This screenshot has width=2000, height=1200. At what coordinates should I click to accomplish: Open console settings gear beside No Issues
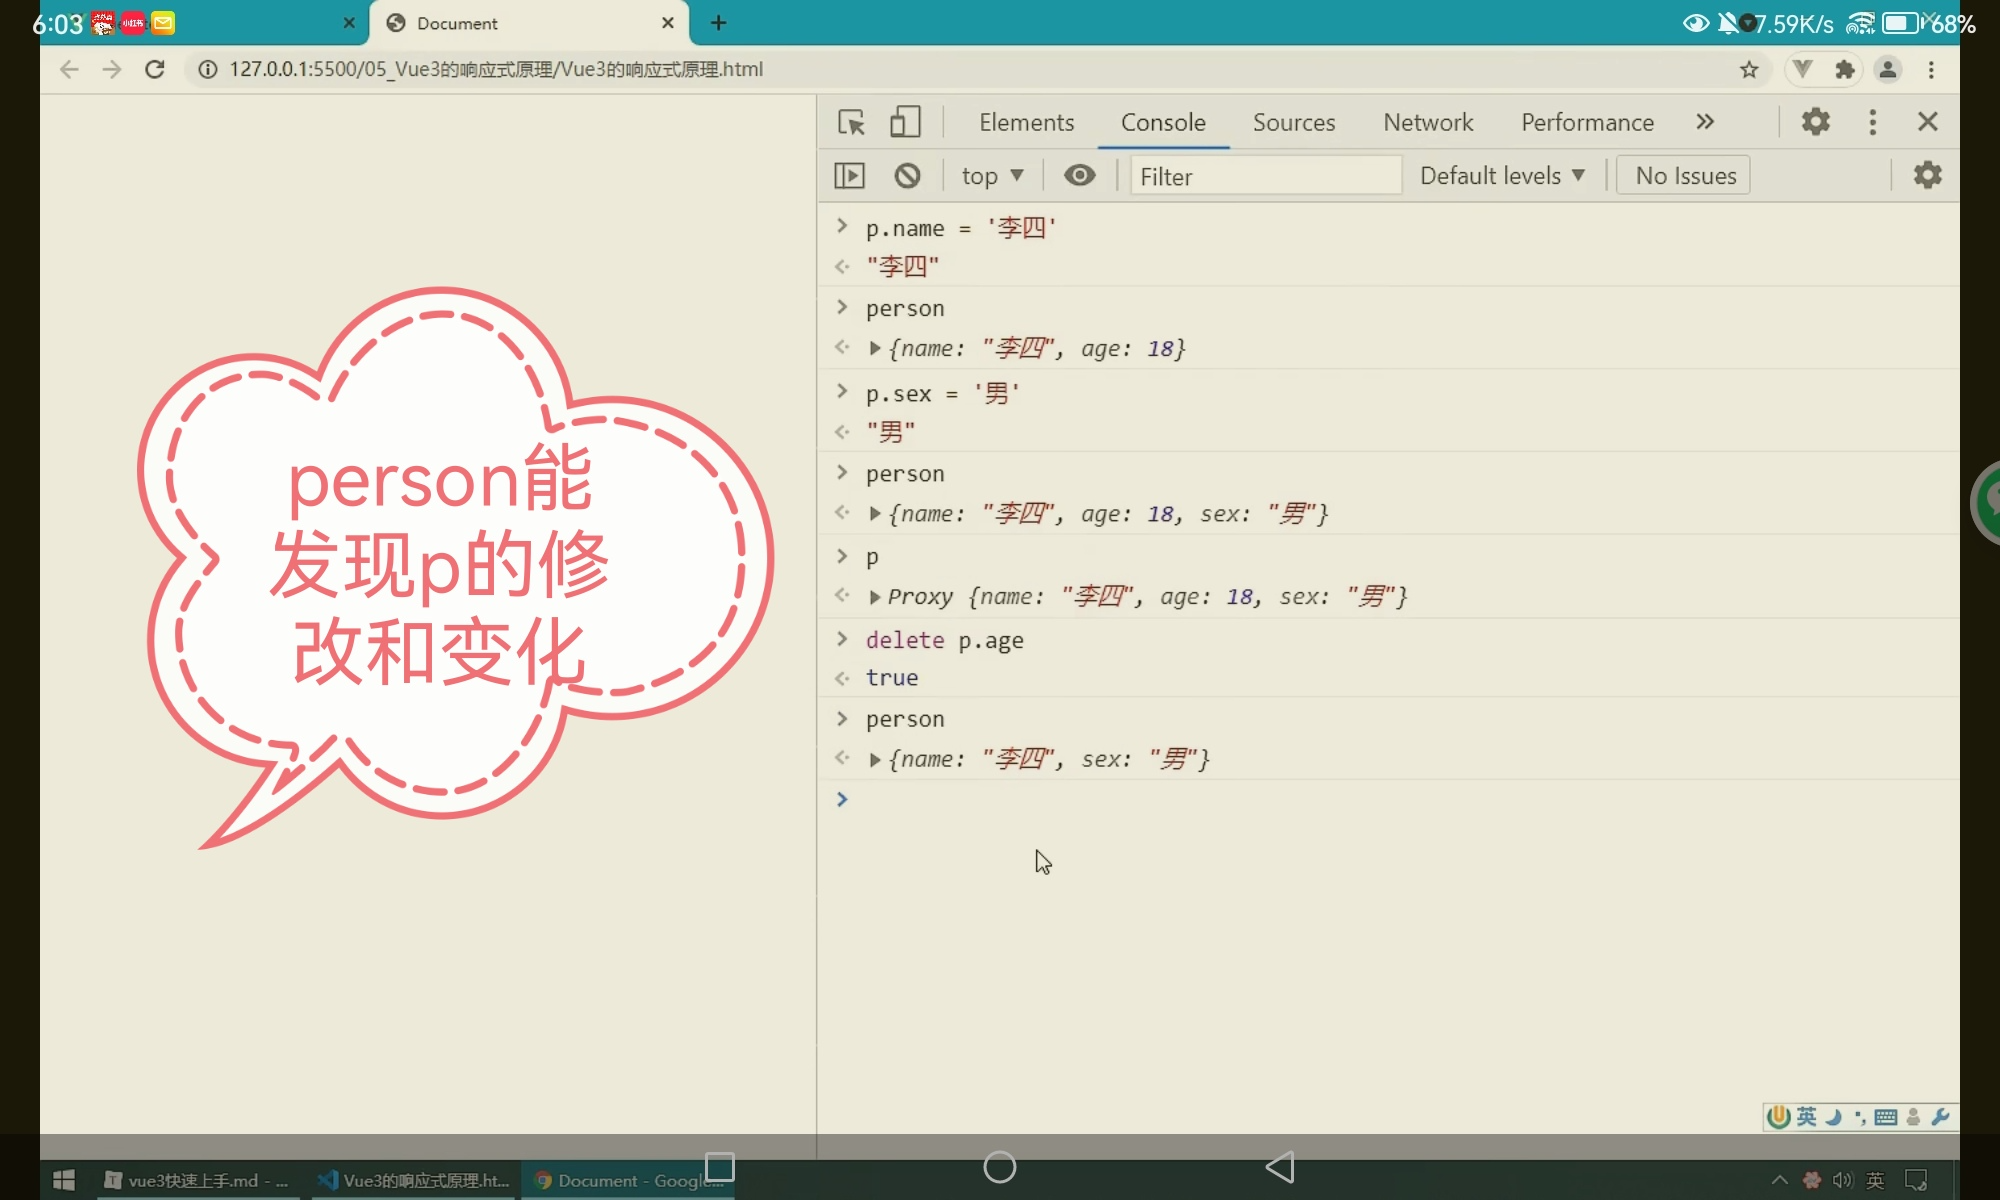pyautogui.click(x=1927, y=175)
